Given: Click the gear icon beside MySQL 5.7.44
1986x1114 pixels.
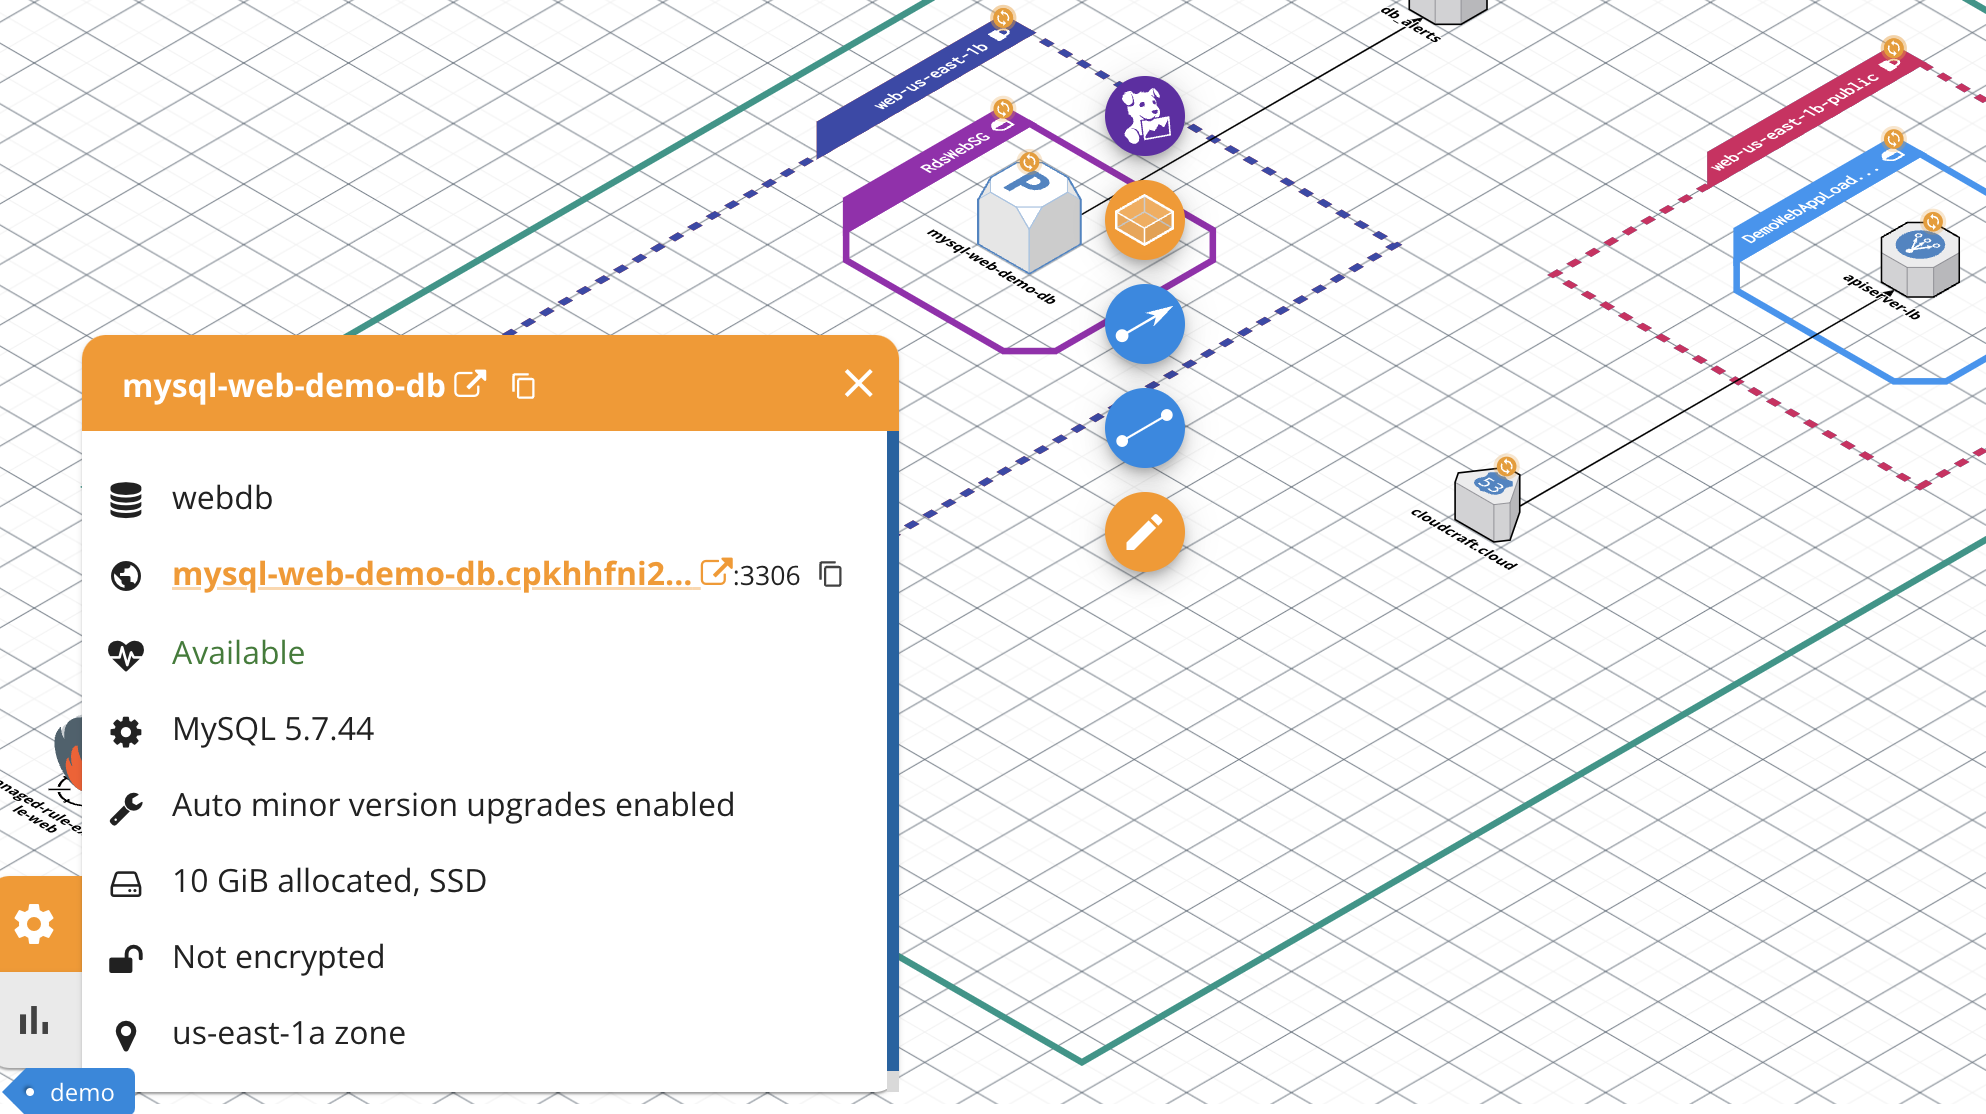Looking at the screenshot, I should [126, 731].
